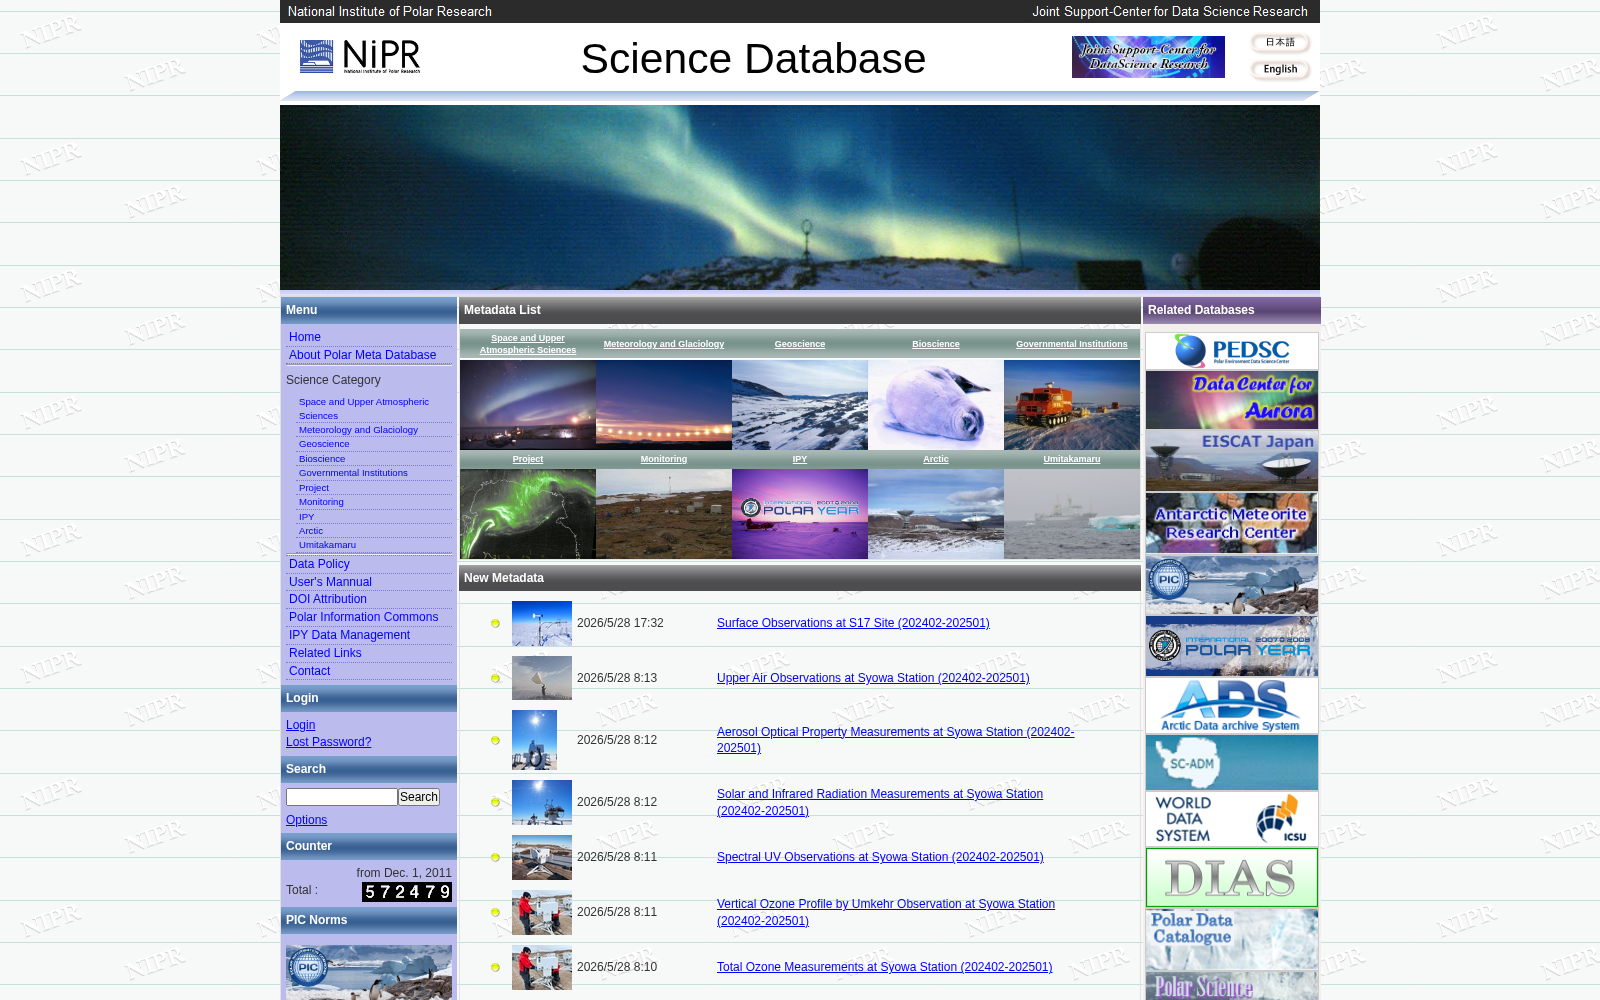Click the Bioscience seal thumbnail
The image size is (1600, 1000).
(x=936, y=405)
